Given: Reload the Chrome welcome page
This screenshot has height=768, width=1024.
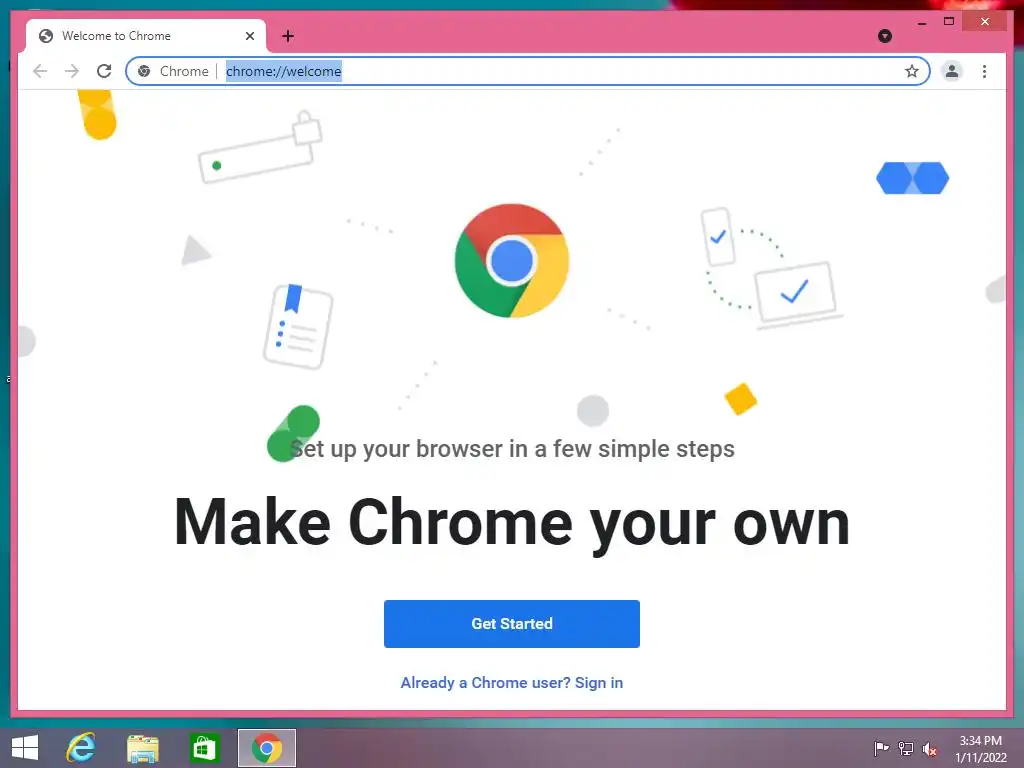Looking at the screenshot, I should click(104, 71).
